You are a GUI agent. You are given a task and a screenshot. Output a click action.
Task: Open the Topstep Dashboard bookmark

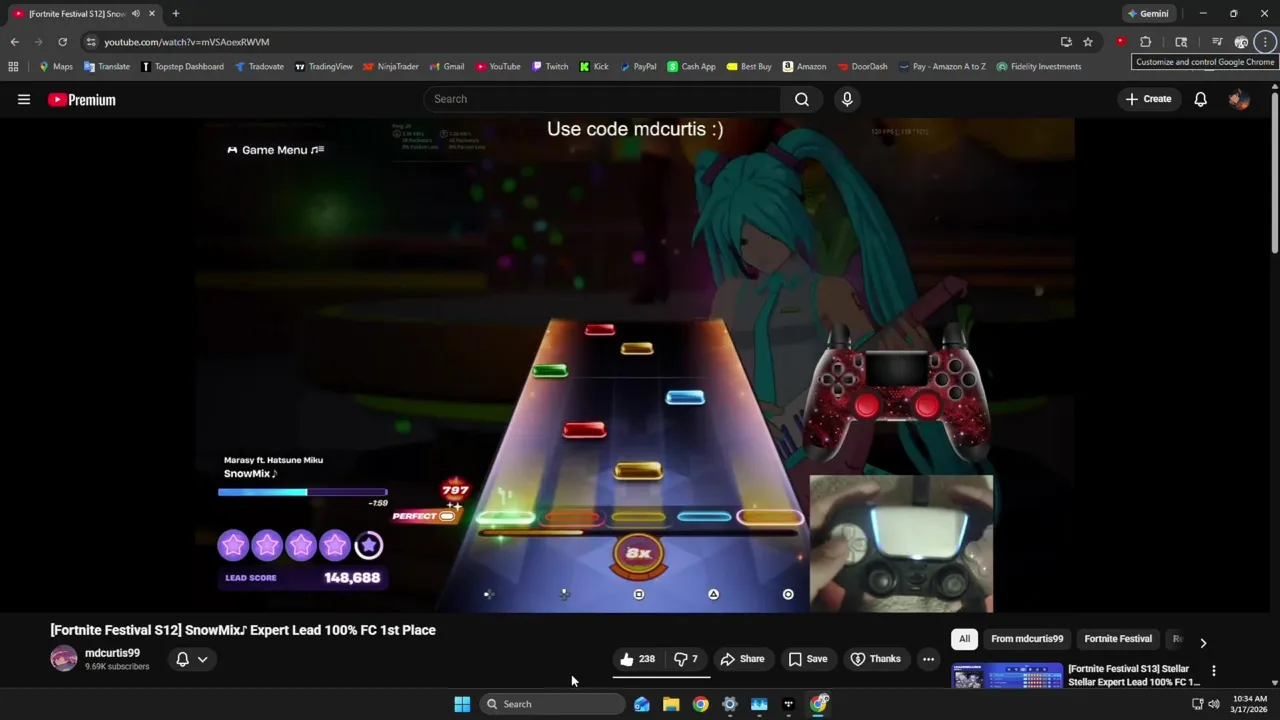point(182,67)
